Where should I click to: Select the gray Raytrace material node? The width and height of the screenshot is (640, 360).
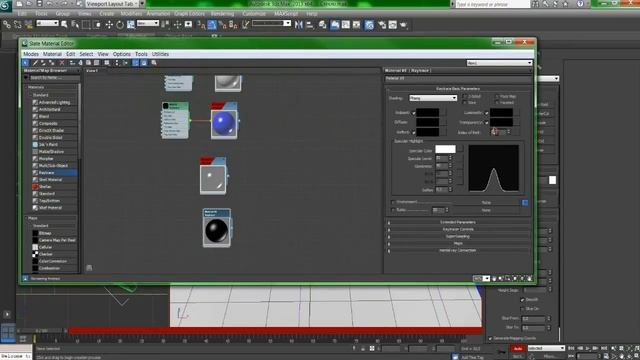[x=213, y=176]
